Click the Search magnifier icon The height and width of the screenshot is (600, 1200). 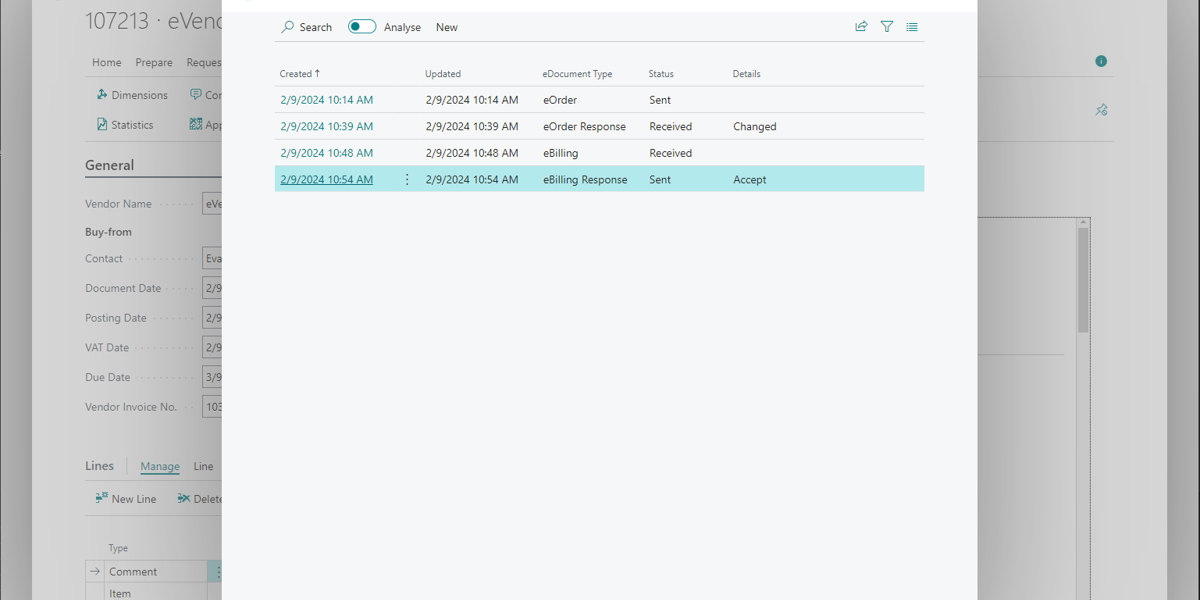coord(288,27)
